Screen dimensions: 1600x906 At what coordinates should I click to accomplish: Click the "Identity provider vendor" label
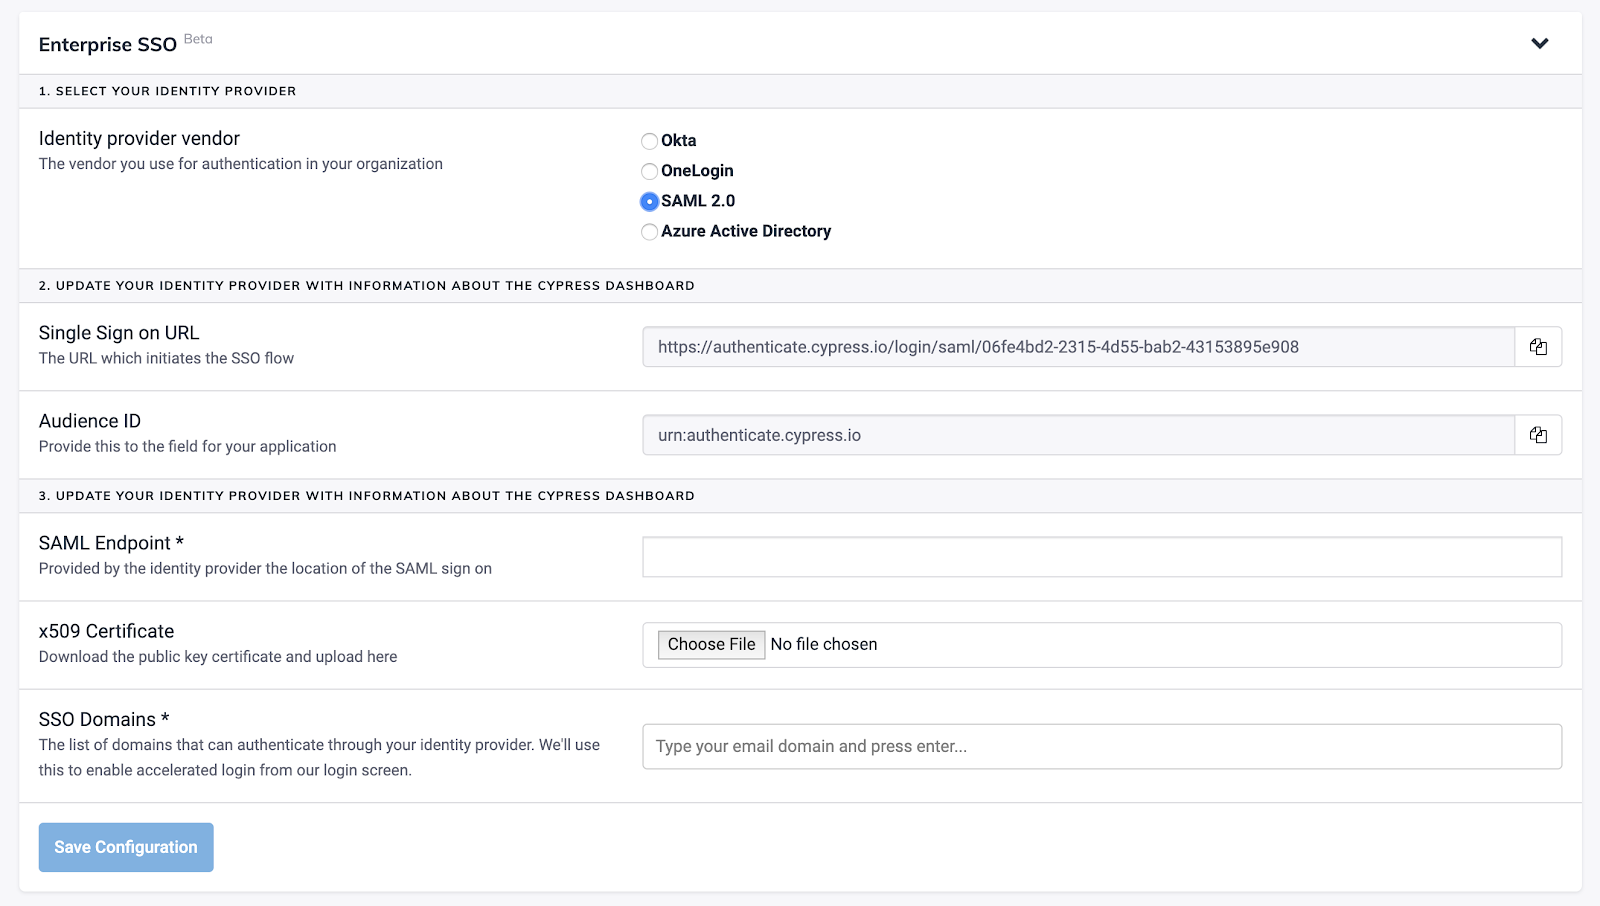point(139,138)
